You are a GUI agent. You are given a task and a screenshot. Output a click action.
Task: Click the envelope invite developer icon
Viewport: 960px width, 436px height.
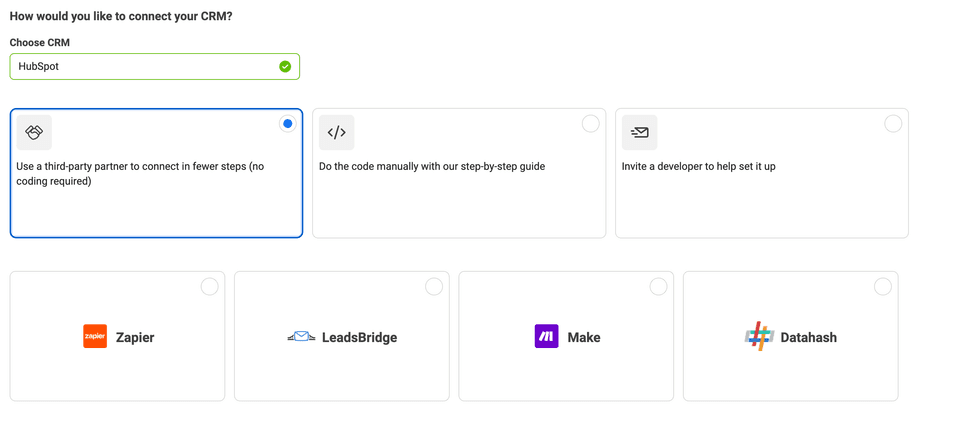pos(640,132)
